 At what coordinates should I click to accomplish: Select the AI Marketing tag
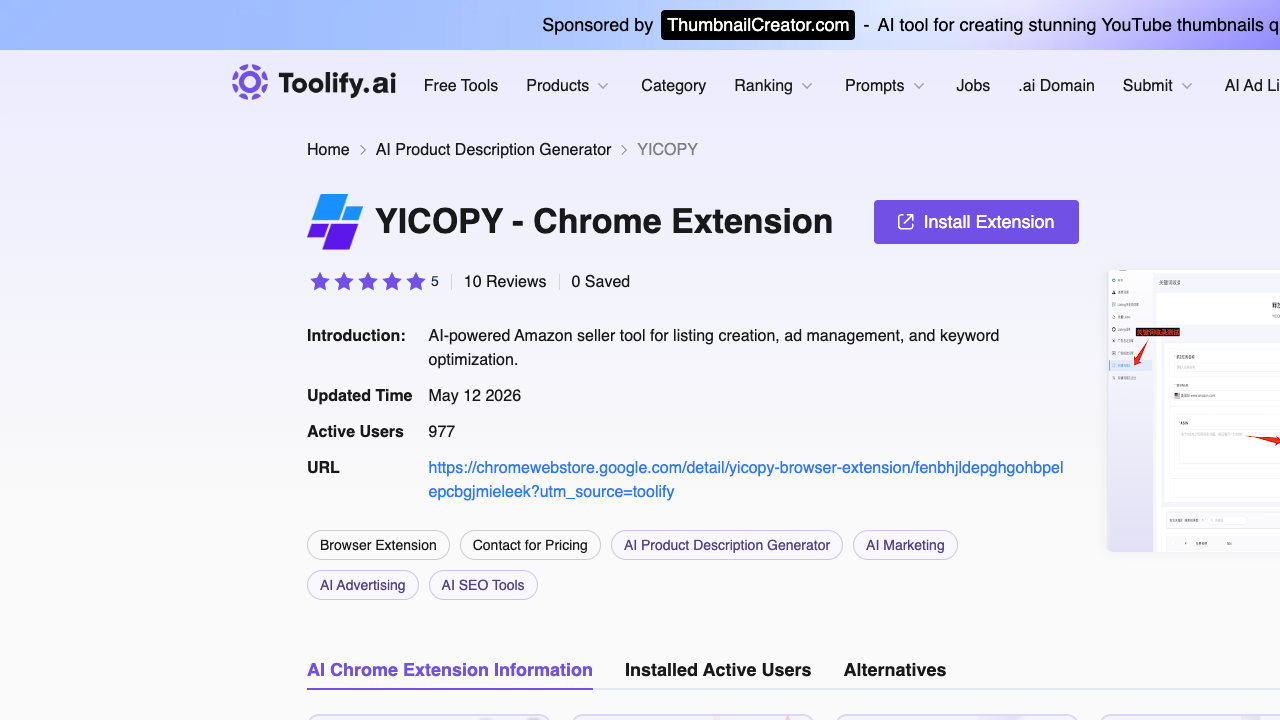tap(905, 545)
